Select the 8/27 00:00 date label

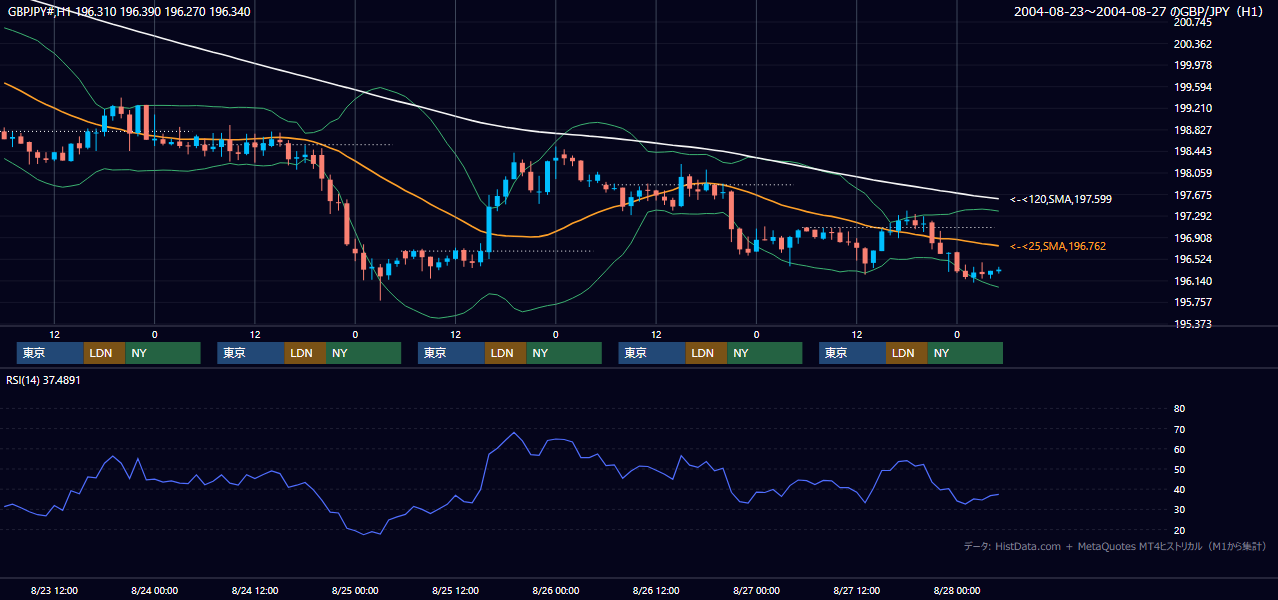(756, 590)
